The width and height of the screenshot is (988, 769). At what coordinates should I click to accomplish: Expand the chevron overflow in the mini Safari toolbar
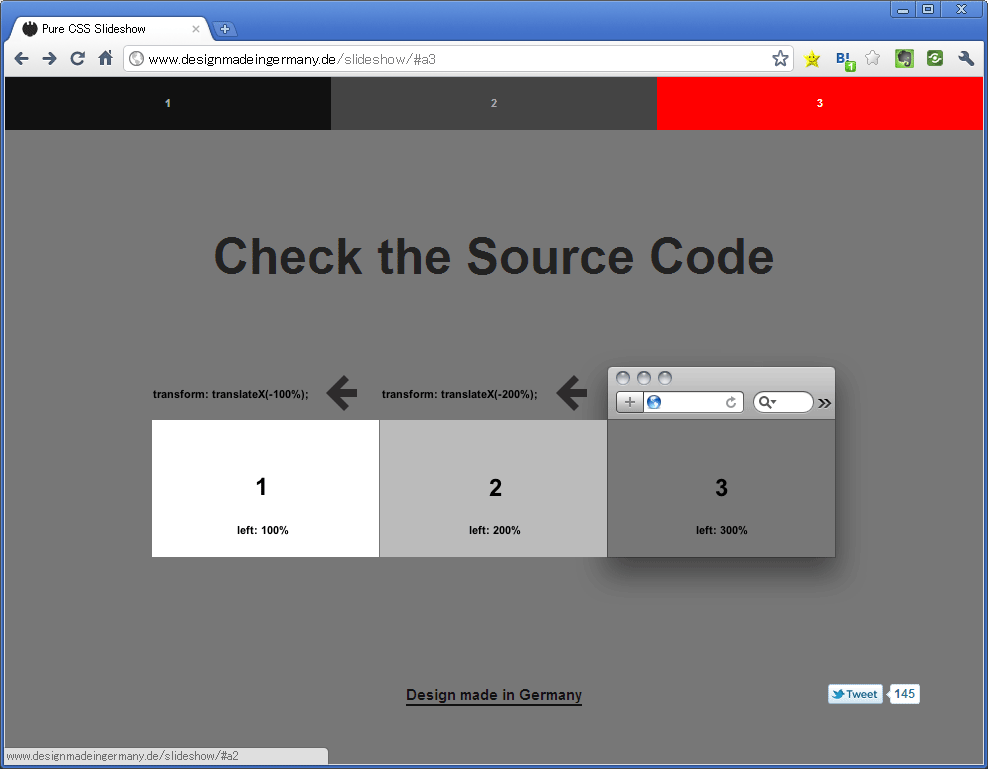coord(824,402)
